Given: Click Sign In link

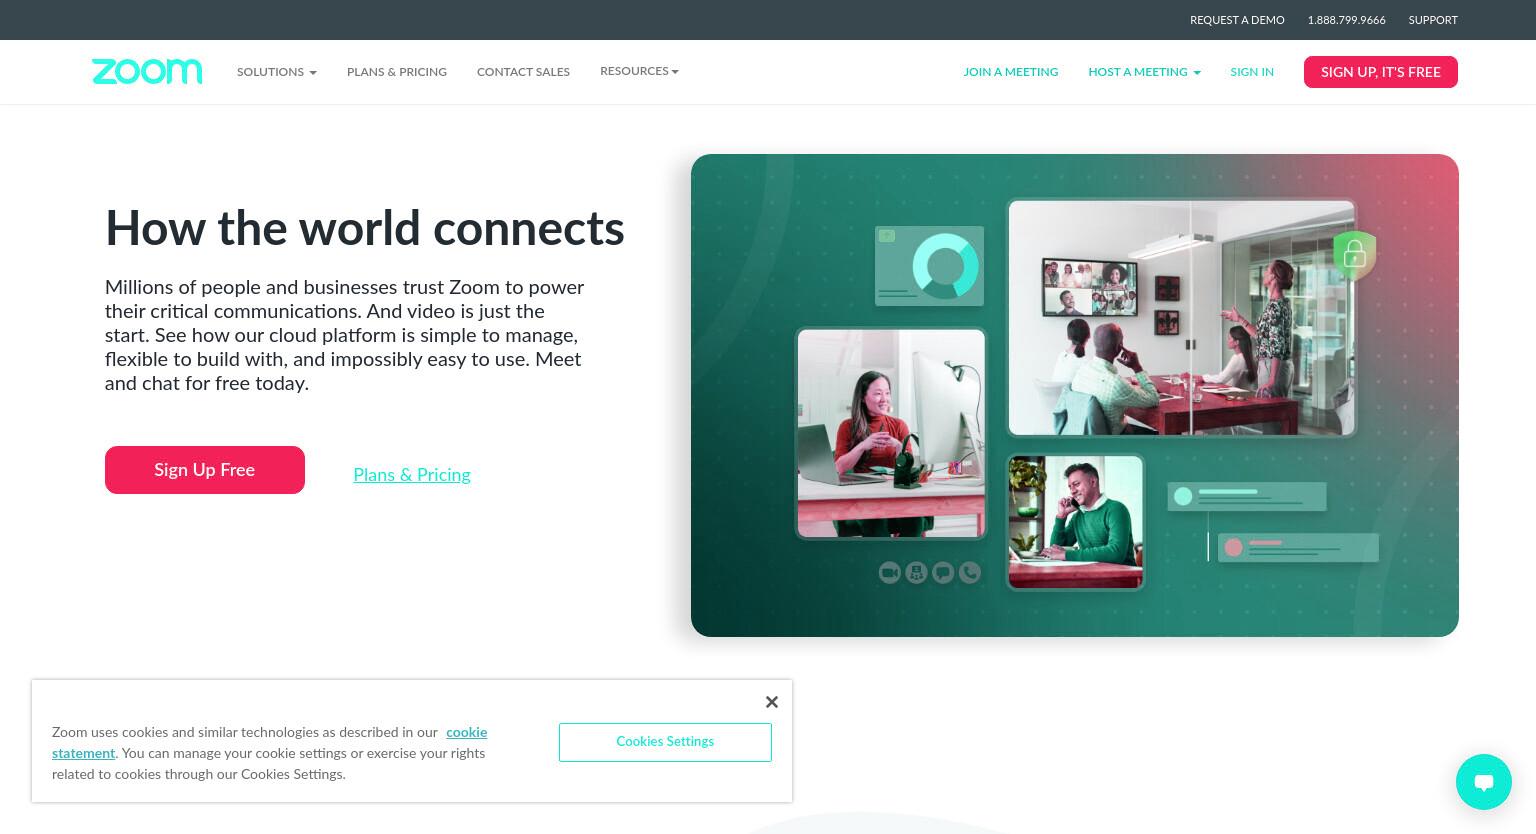Looking at the screenshot, I should [x=1252, y=72].
